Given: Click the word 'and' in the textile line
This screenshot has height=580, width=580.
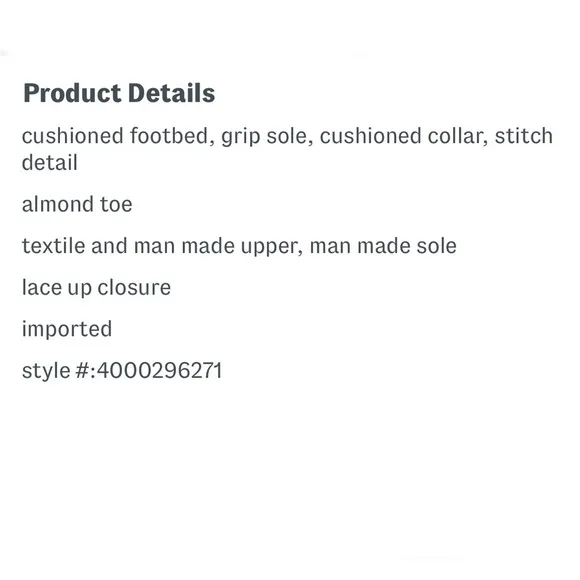Looking at the screenshot, I should pyautogui.click(x=109, y=246).
